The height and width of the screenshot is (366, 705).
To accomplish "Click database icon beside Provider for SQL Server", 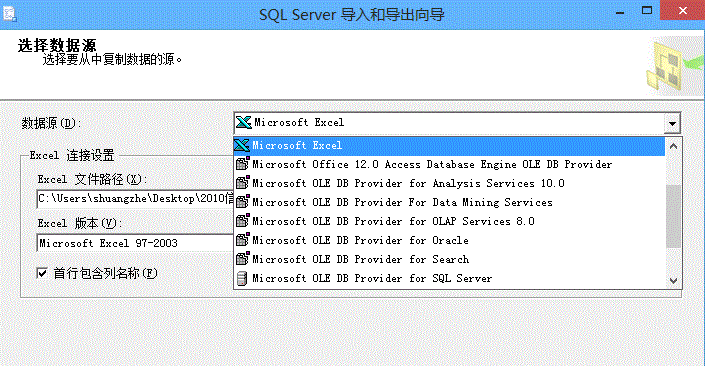I will [242, 278].
